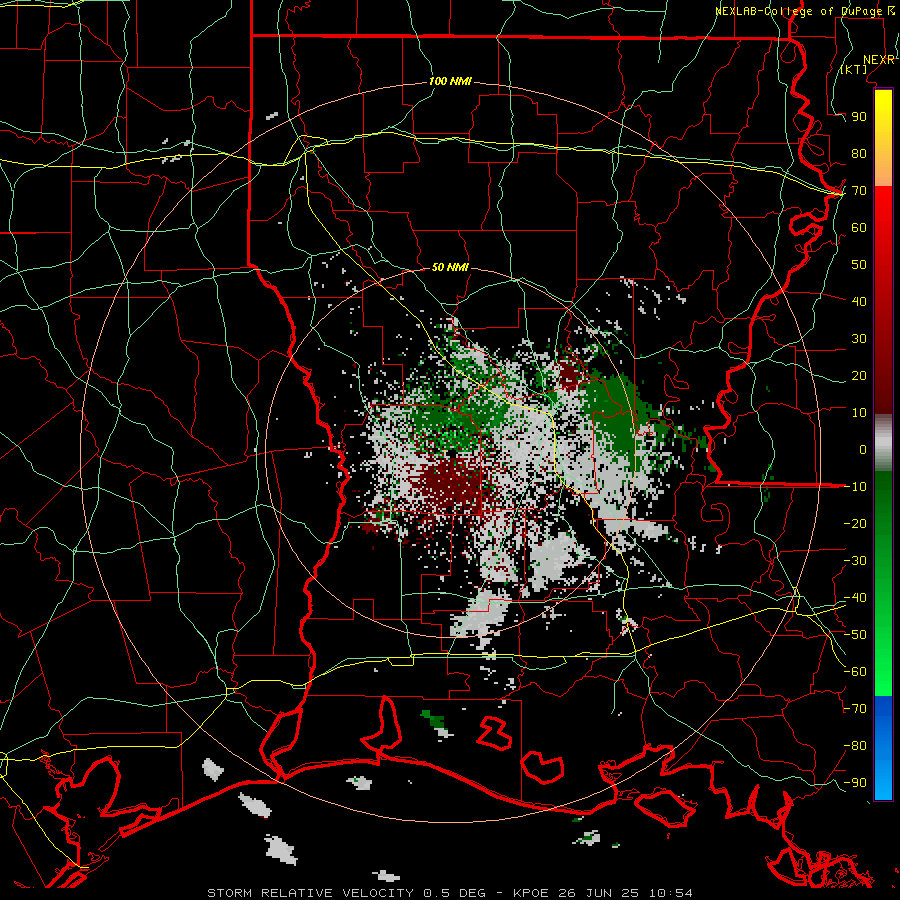Click the positive 10 knot scale label
This screenshot has width=900, height=900.
[x=859, y=413]
